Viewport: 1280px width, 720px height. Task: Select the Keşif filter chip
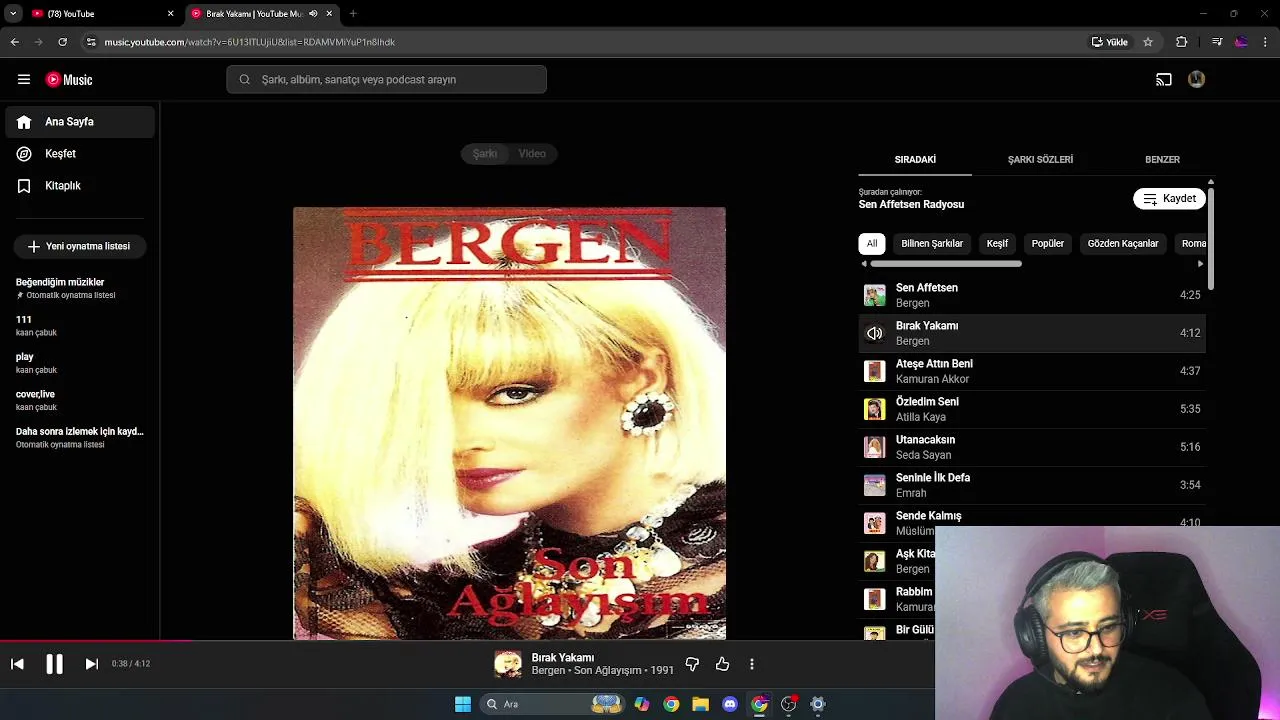pyautogui.click(x=997, y=244)
